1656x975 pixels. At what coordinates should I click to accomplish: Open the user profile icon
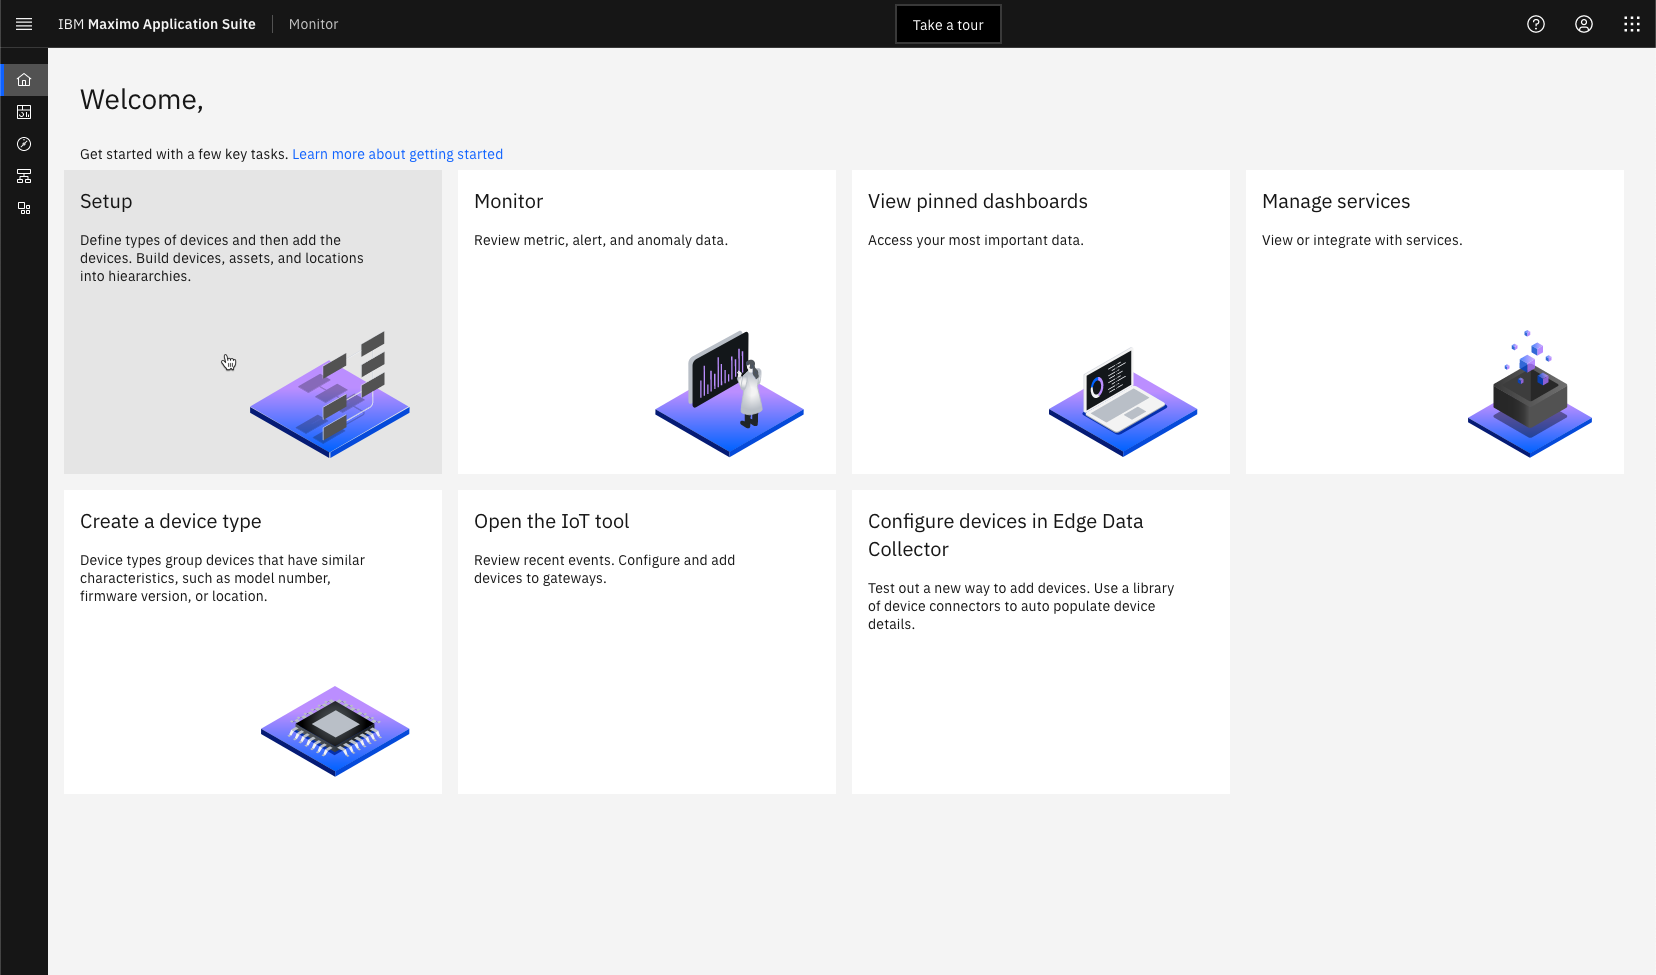(1584, 24)
